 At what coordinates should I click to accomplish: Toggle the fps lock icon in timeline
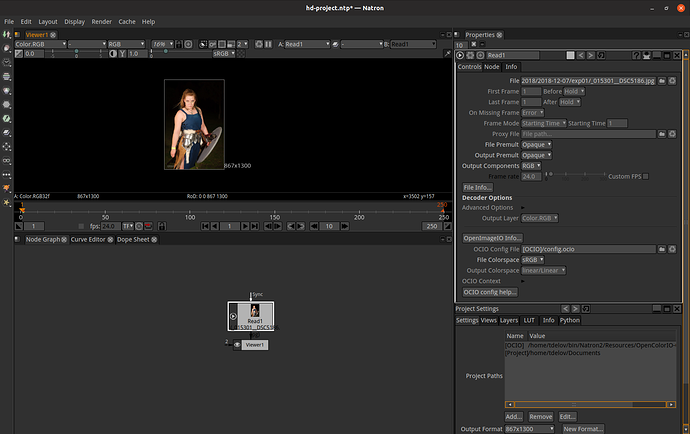(x=162, y=226)
